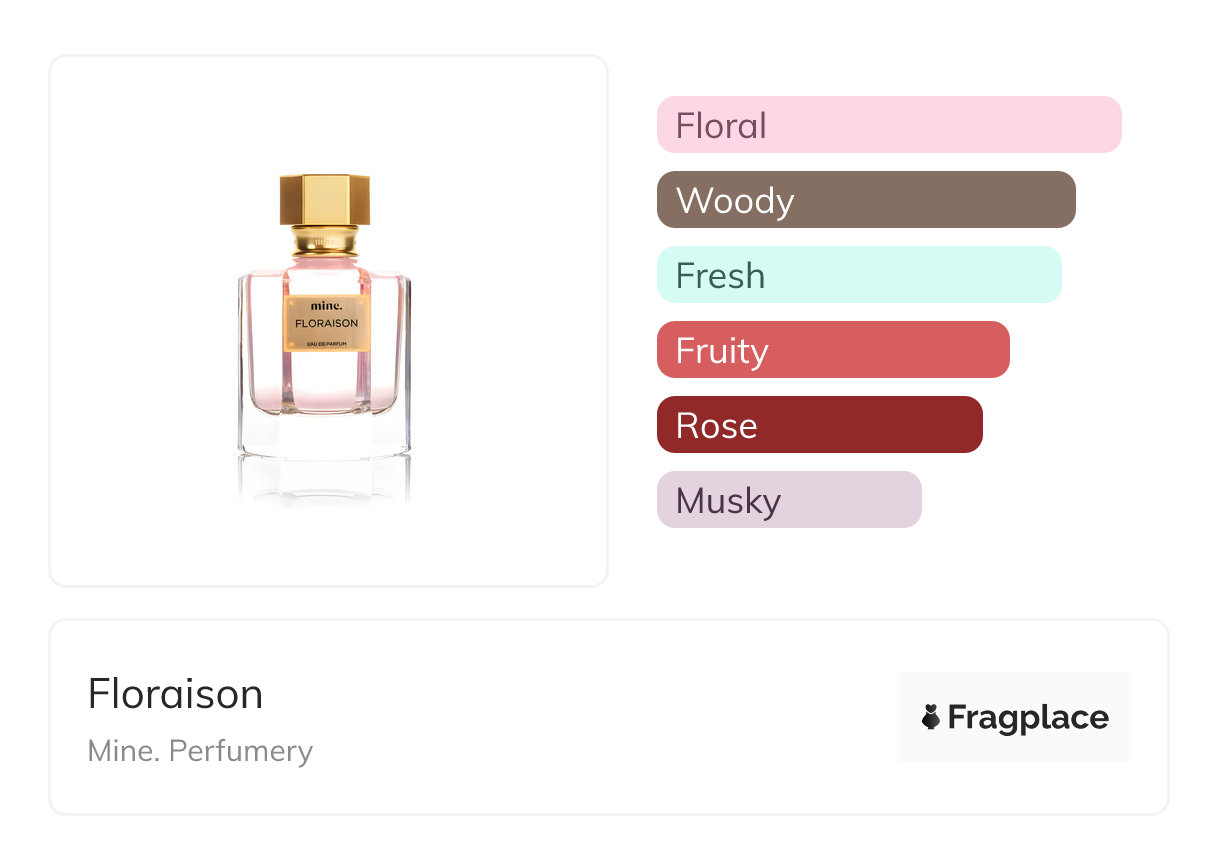Click the bottle reflection beneath the perfume
This screenshot has width=1218, height=864.
click(325, 480)
